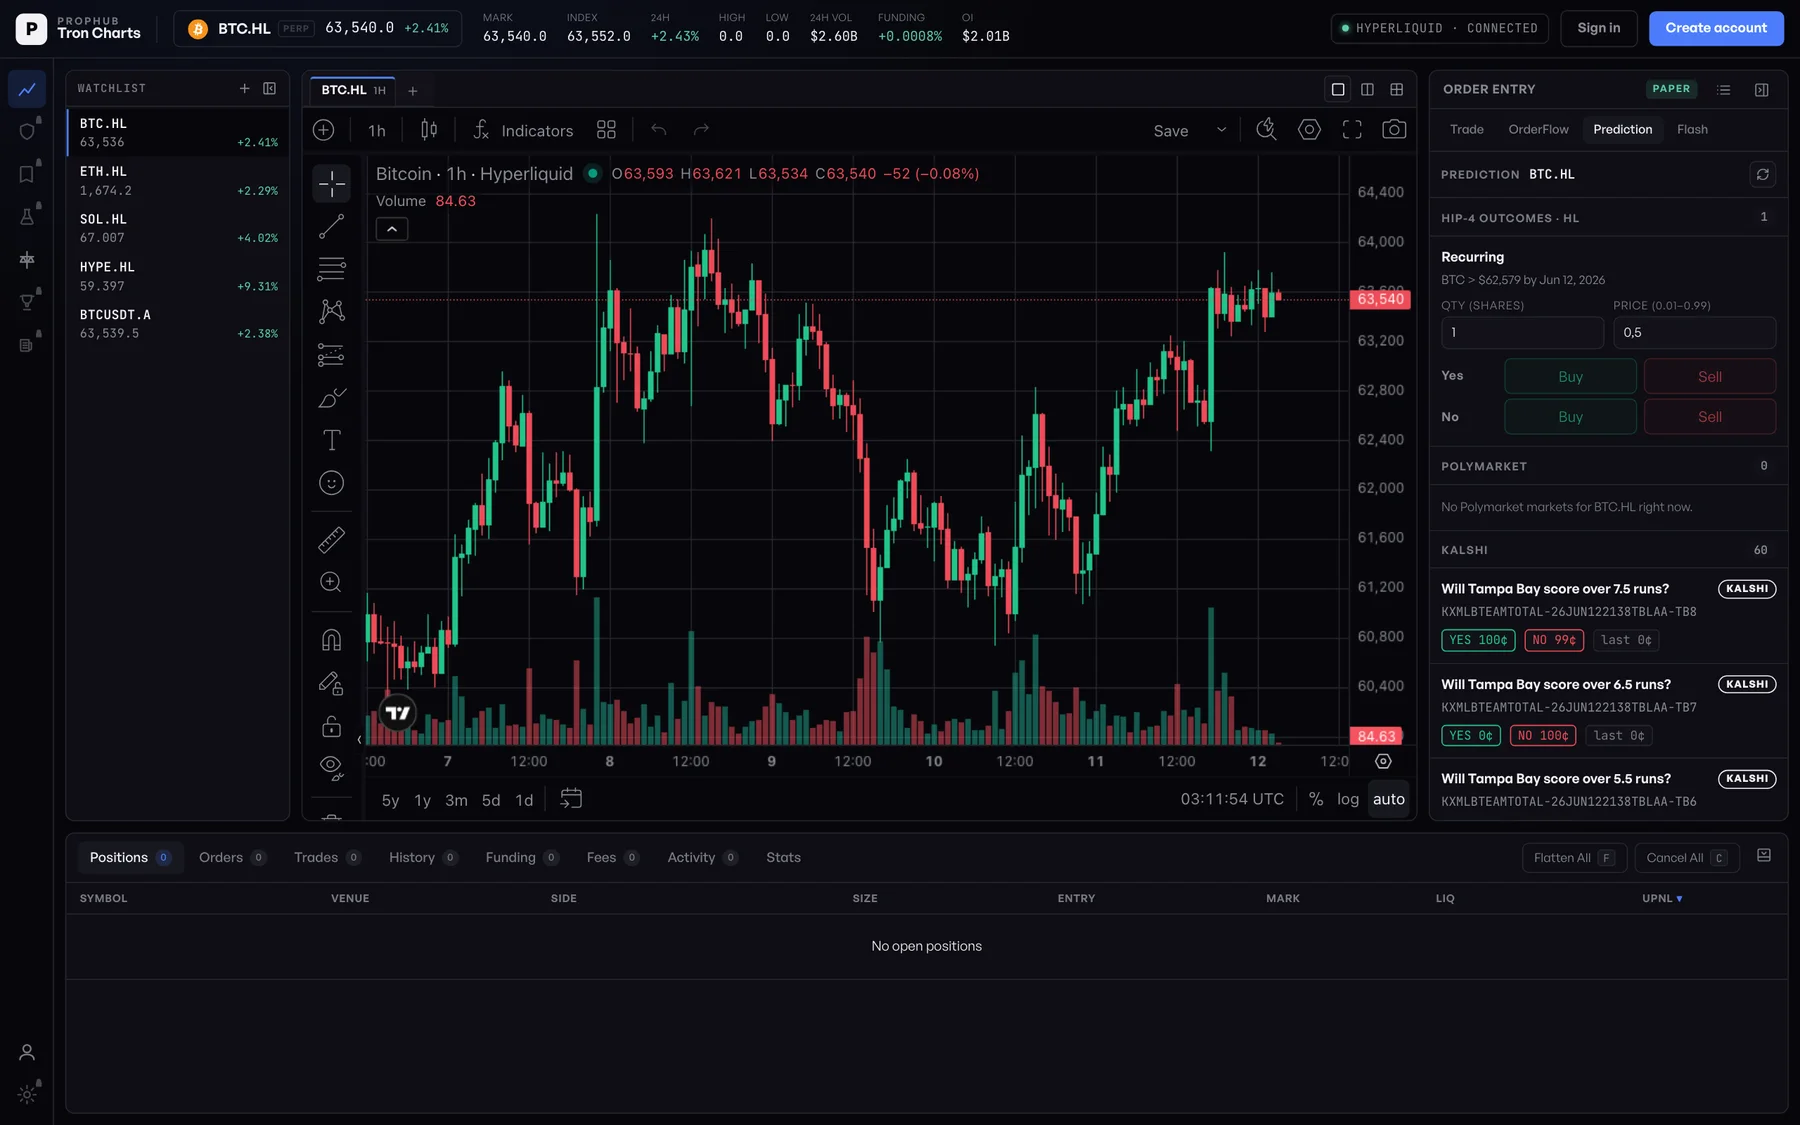Viewport: 1800px width, 1125px height.
Task: Open the order entry list view icon
Action: [1723, 89]
